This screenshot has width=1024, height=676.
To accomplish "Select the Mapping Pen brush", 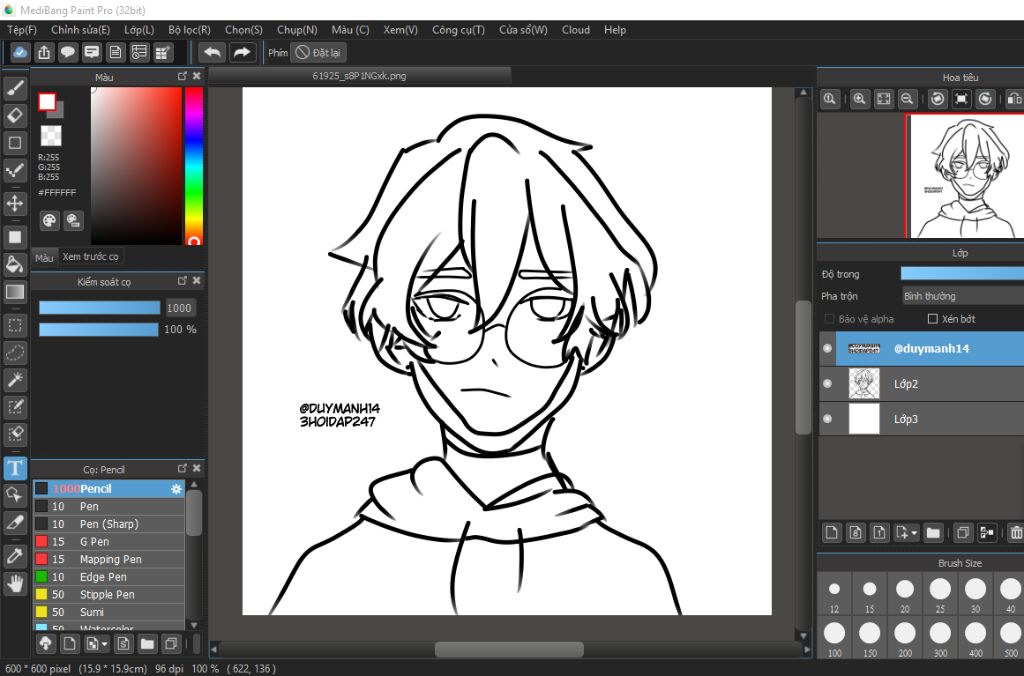I will (109, 559).
